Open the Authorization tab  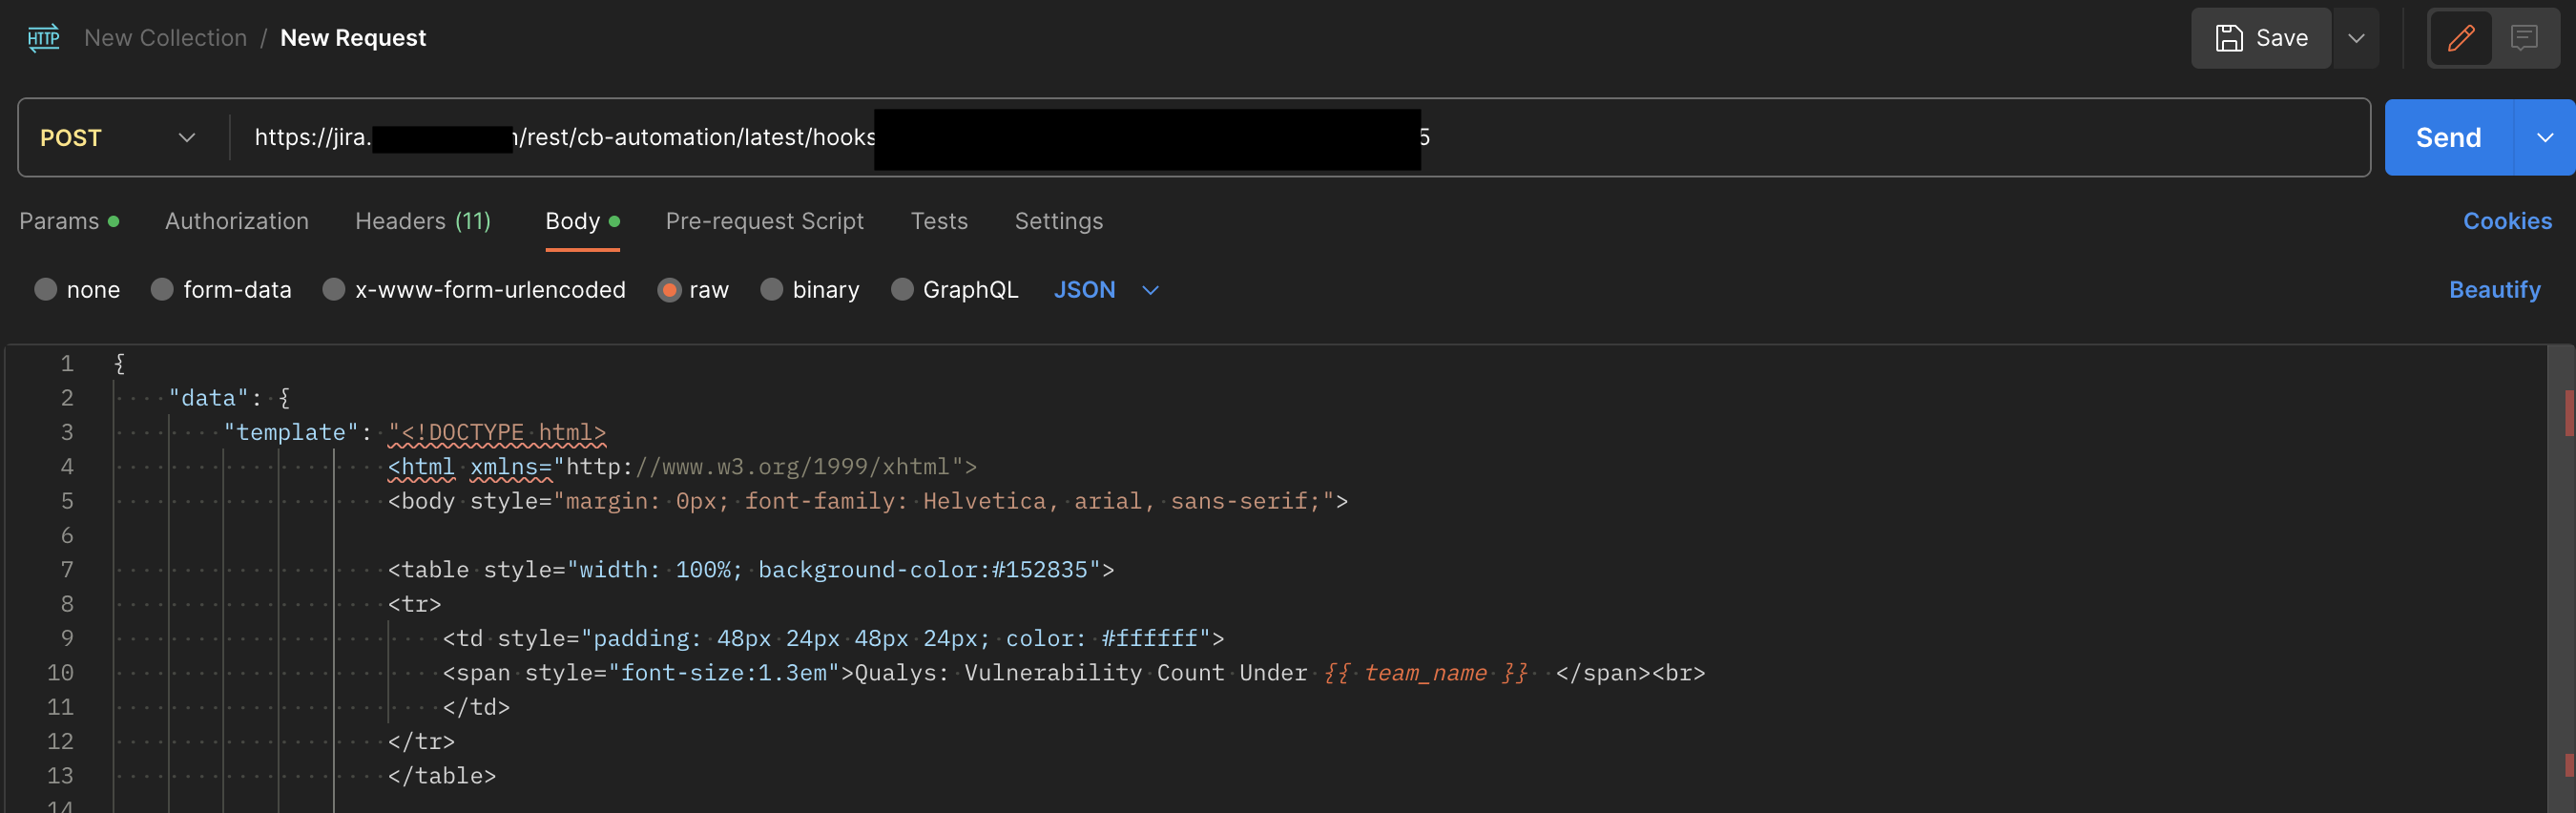pyautogui.click(x=237, y=221)
